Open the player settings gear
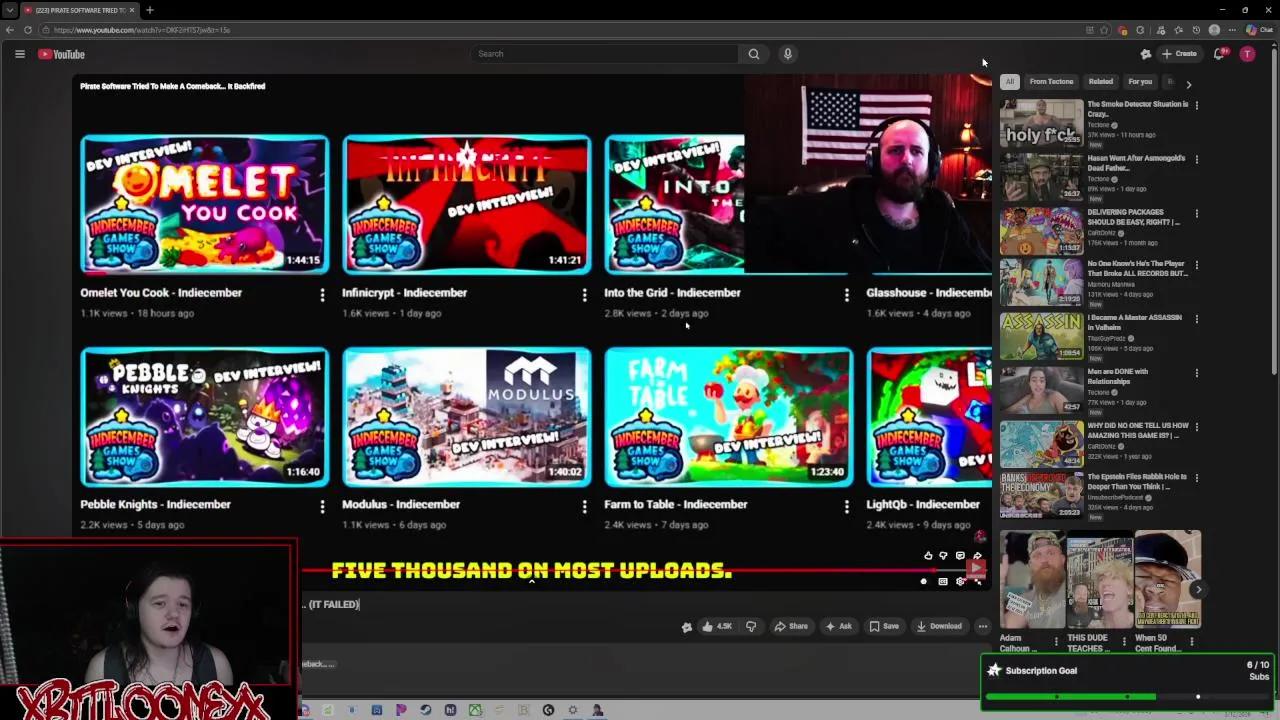Image resolution: width=1280 pixels, height=720 pixels. pos(960,581)
